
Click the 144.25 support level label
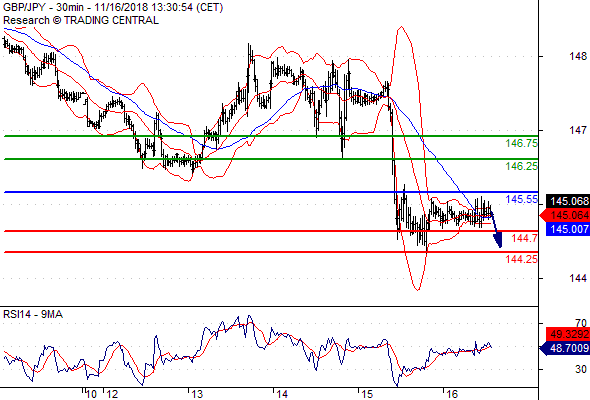522,259
